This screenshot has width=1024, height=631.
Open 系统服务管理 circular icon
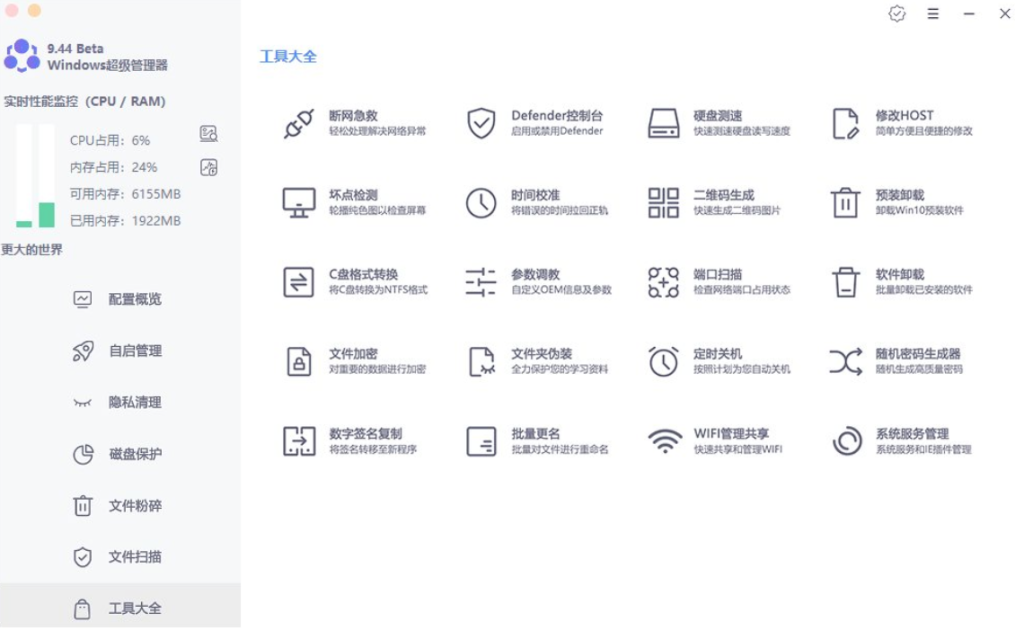tap(847, 442)
